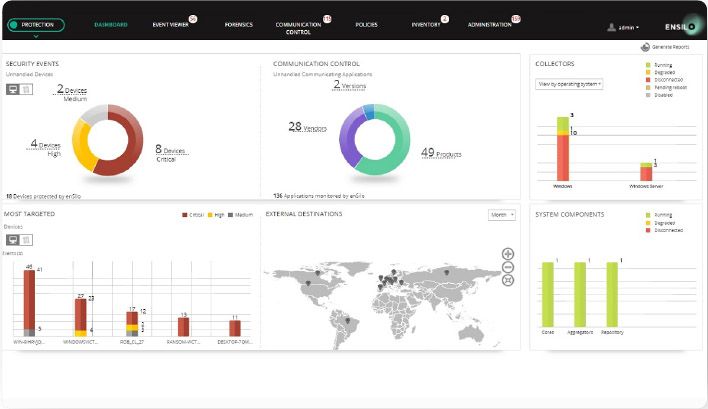Switch Security Events to desktop devices view
This screenshot has height=409, width=708.
[x=13, y=89]
